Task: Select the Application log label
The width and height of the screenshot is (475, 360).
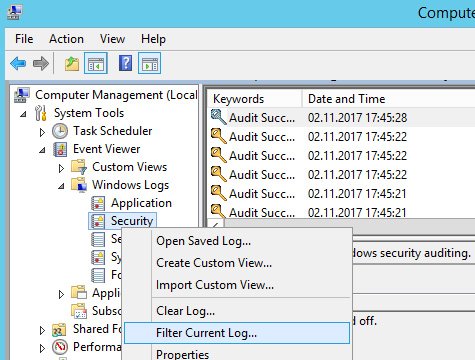Action: pyautogui.click(x=141, y=203)
